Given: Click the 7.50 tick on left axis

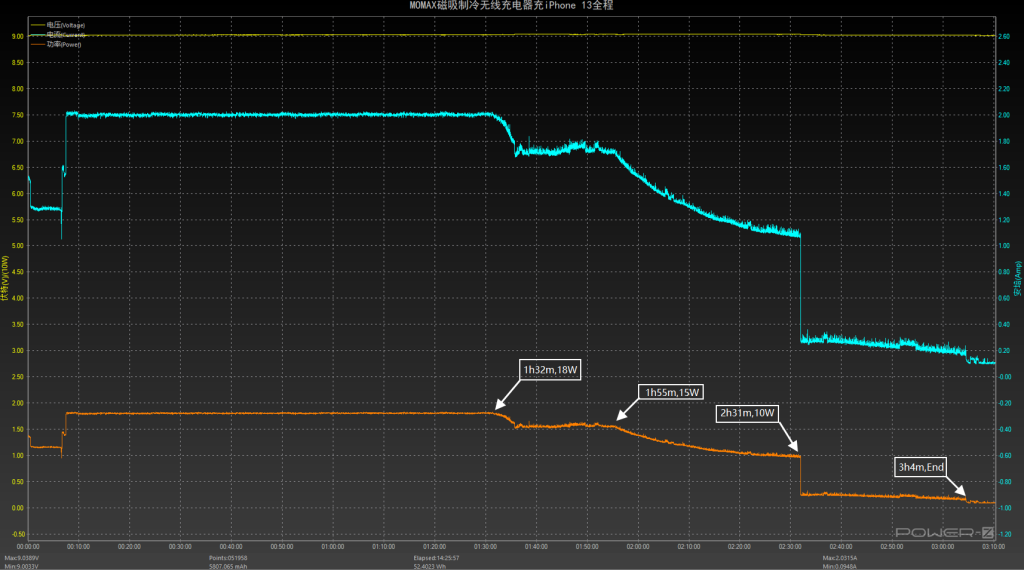Looking at the screenshot, I should (18, 115).
